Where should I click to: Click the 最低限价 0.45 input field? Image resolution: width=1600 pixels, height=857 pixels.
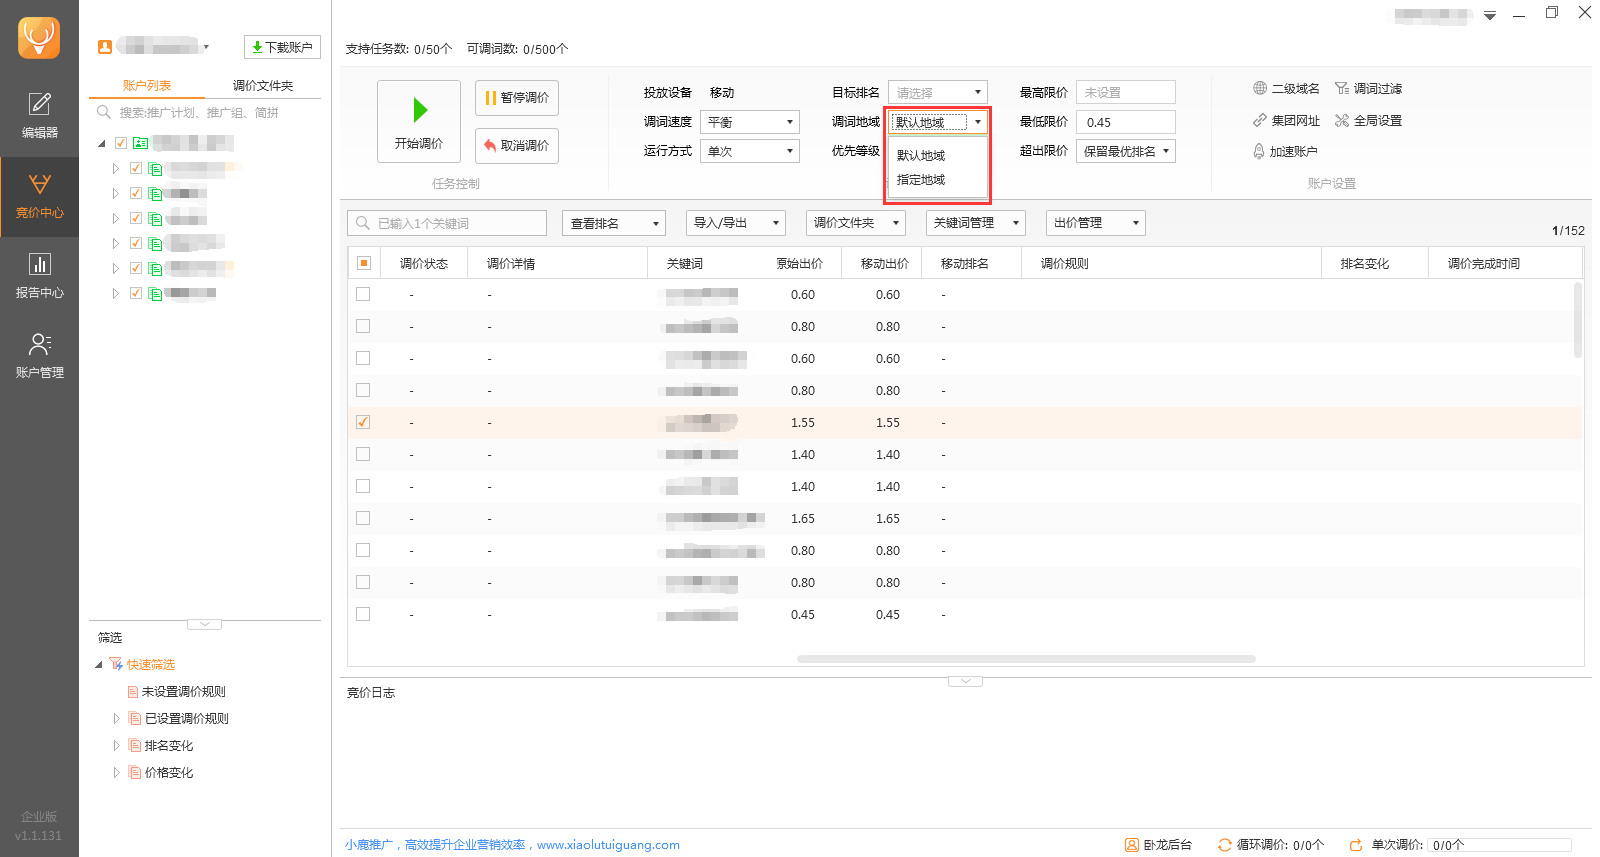pos(1126,122)
